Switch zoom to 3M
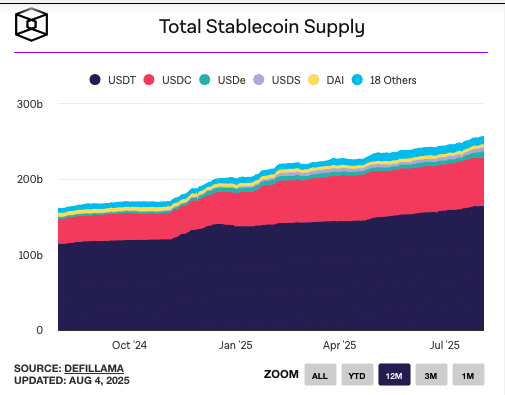The image size is (505, 395). point(431,375)
